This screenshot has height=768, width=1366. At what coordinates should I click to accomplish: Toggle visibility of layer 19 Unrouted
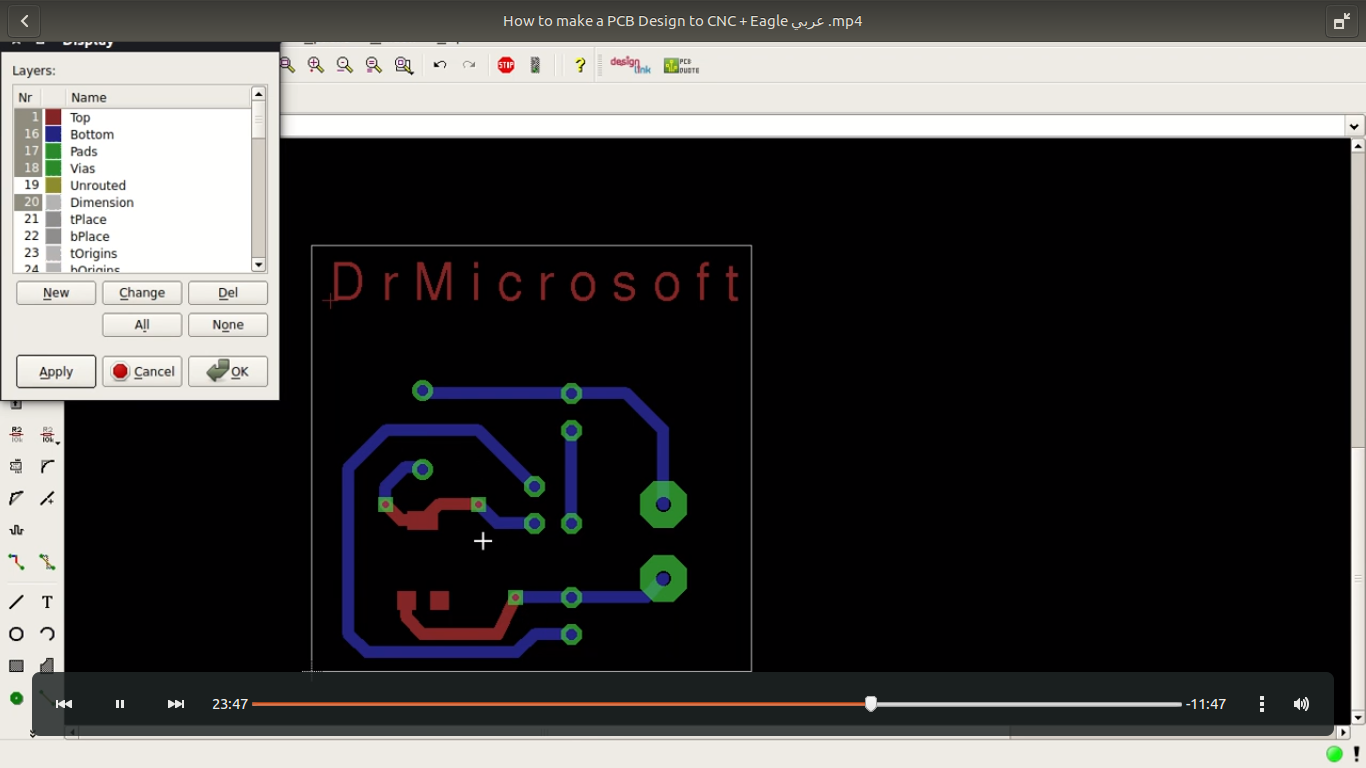pos(28,185)
